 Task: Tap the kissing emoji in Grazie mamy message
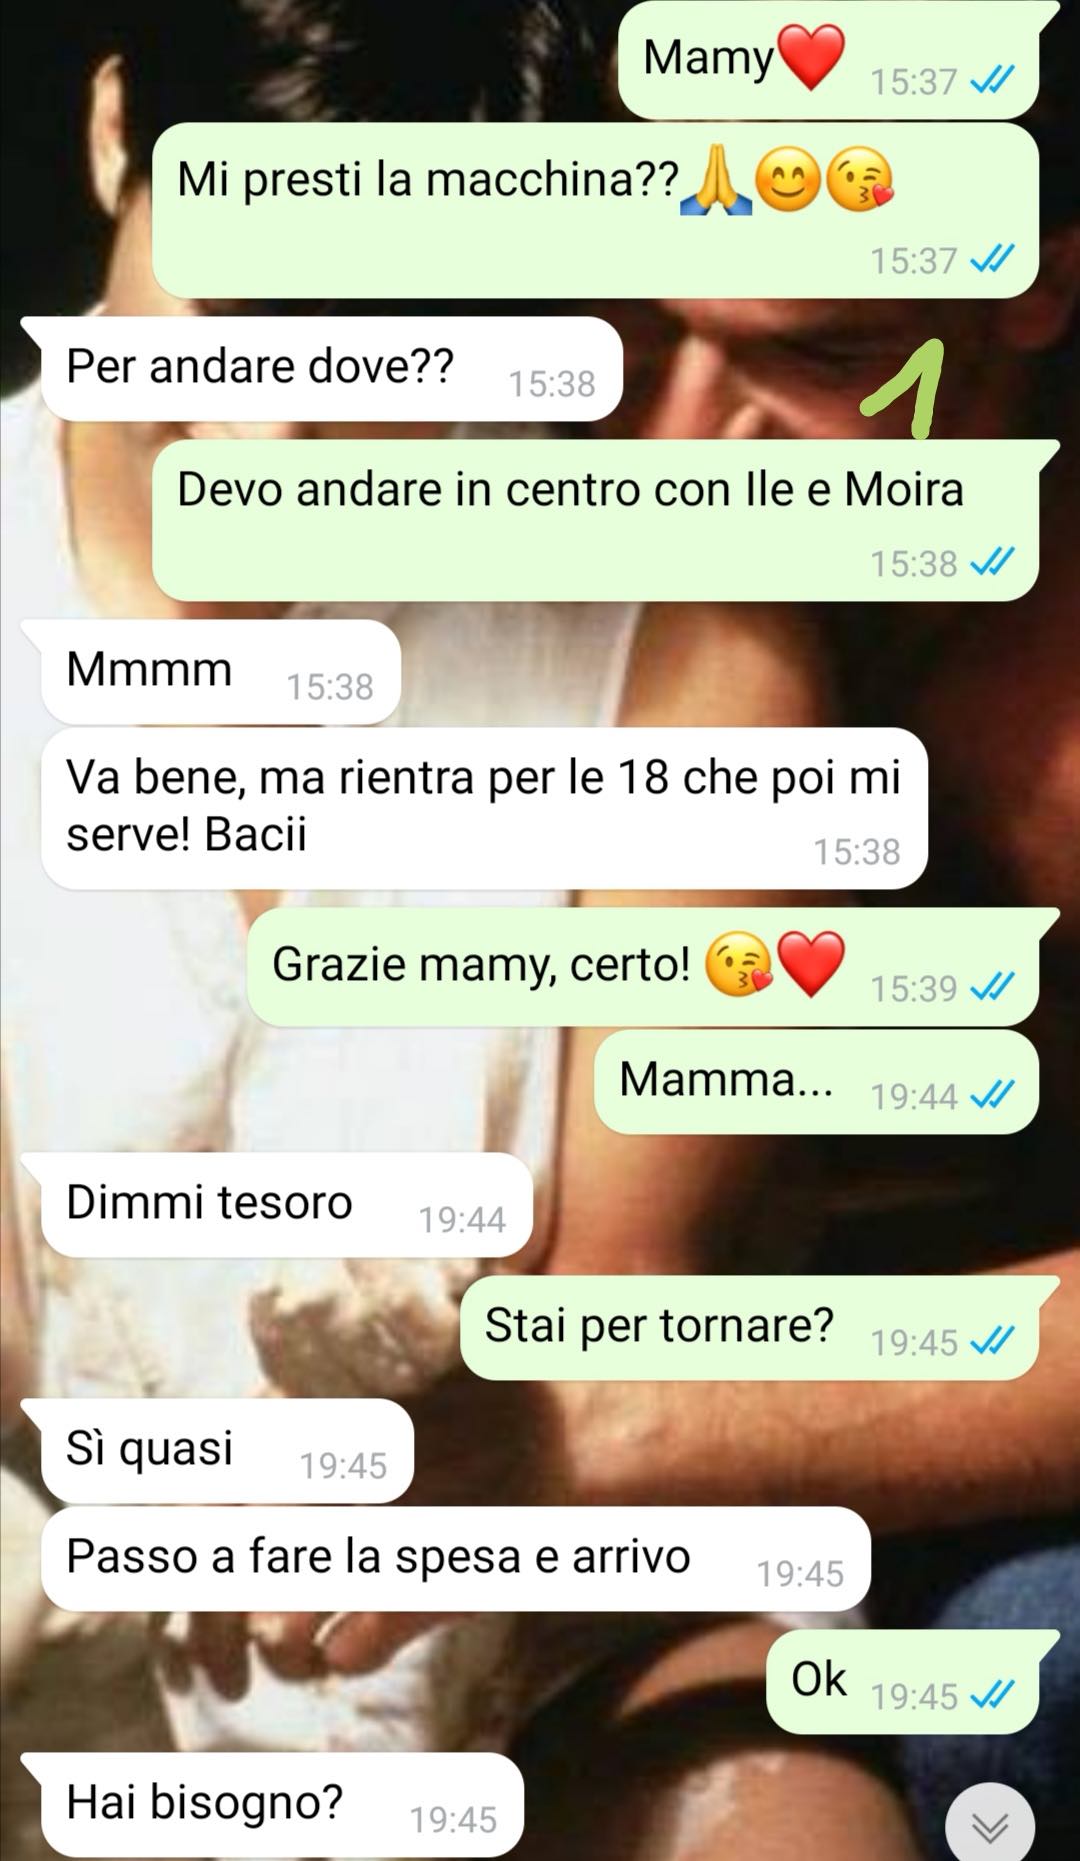tap(738, 964)
